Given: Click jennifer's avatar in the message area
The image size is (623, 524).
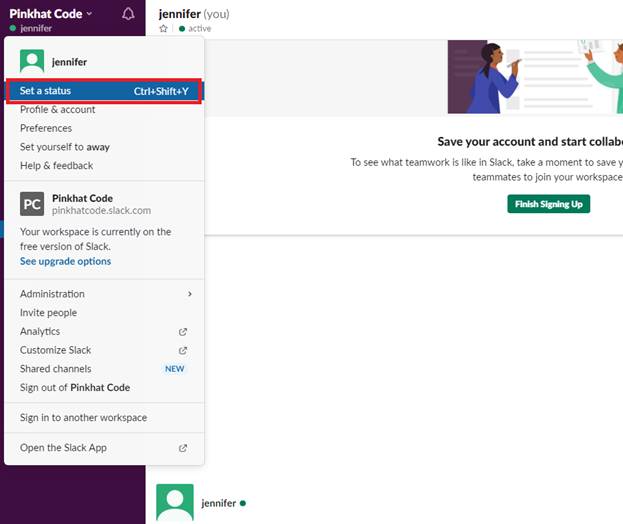Looking at the screenshot, I should coord(175,502).
